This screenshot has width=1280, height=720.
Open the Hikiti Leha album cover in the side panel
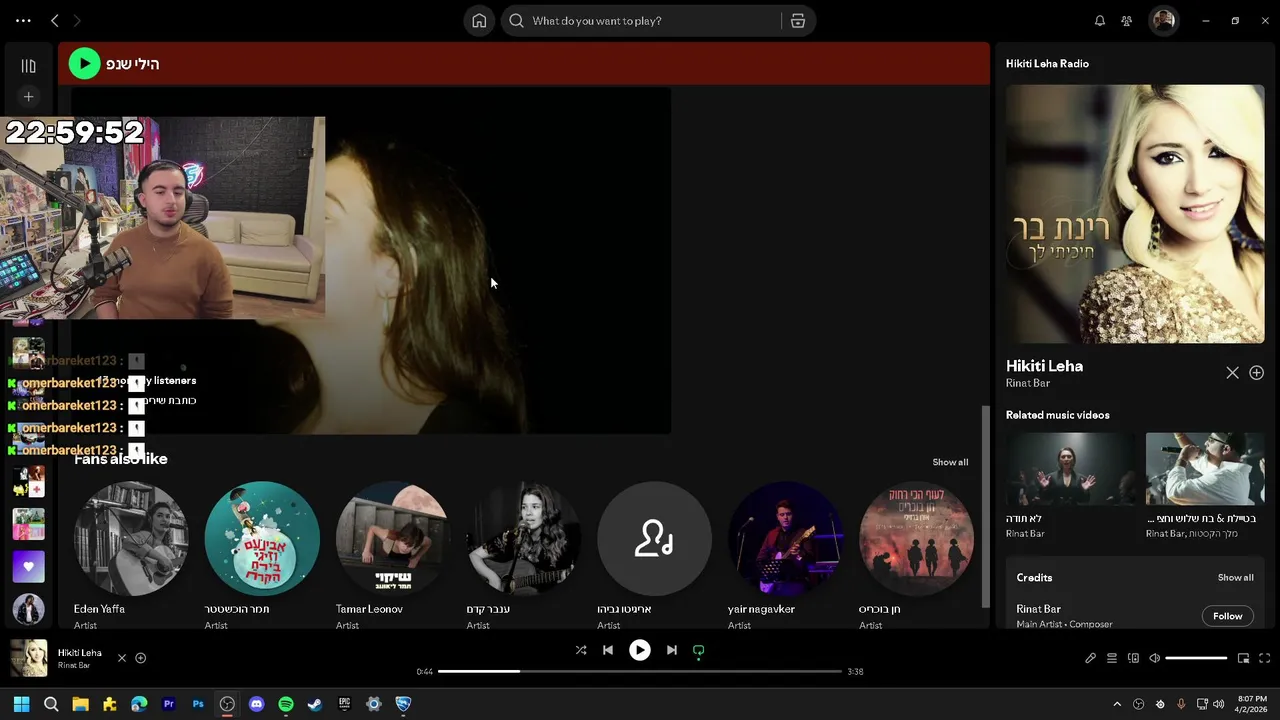click(x=1135, y=214)
